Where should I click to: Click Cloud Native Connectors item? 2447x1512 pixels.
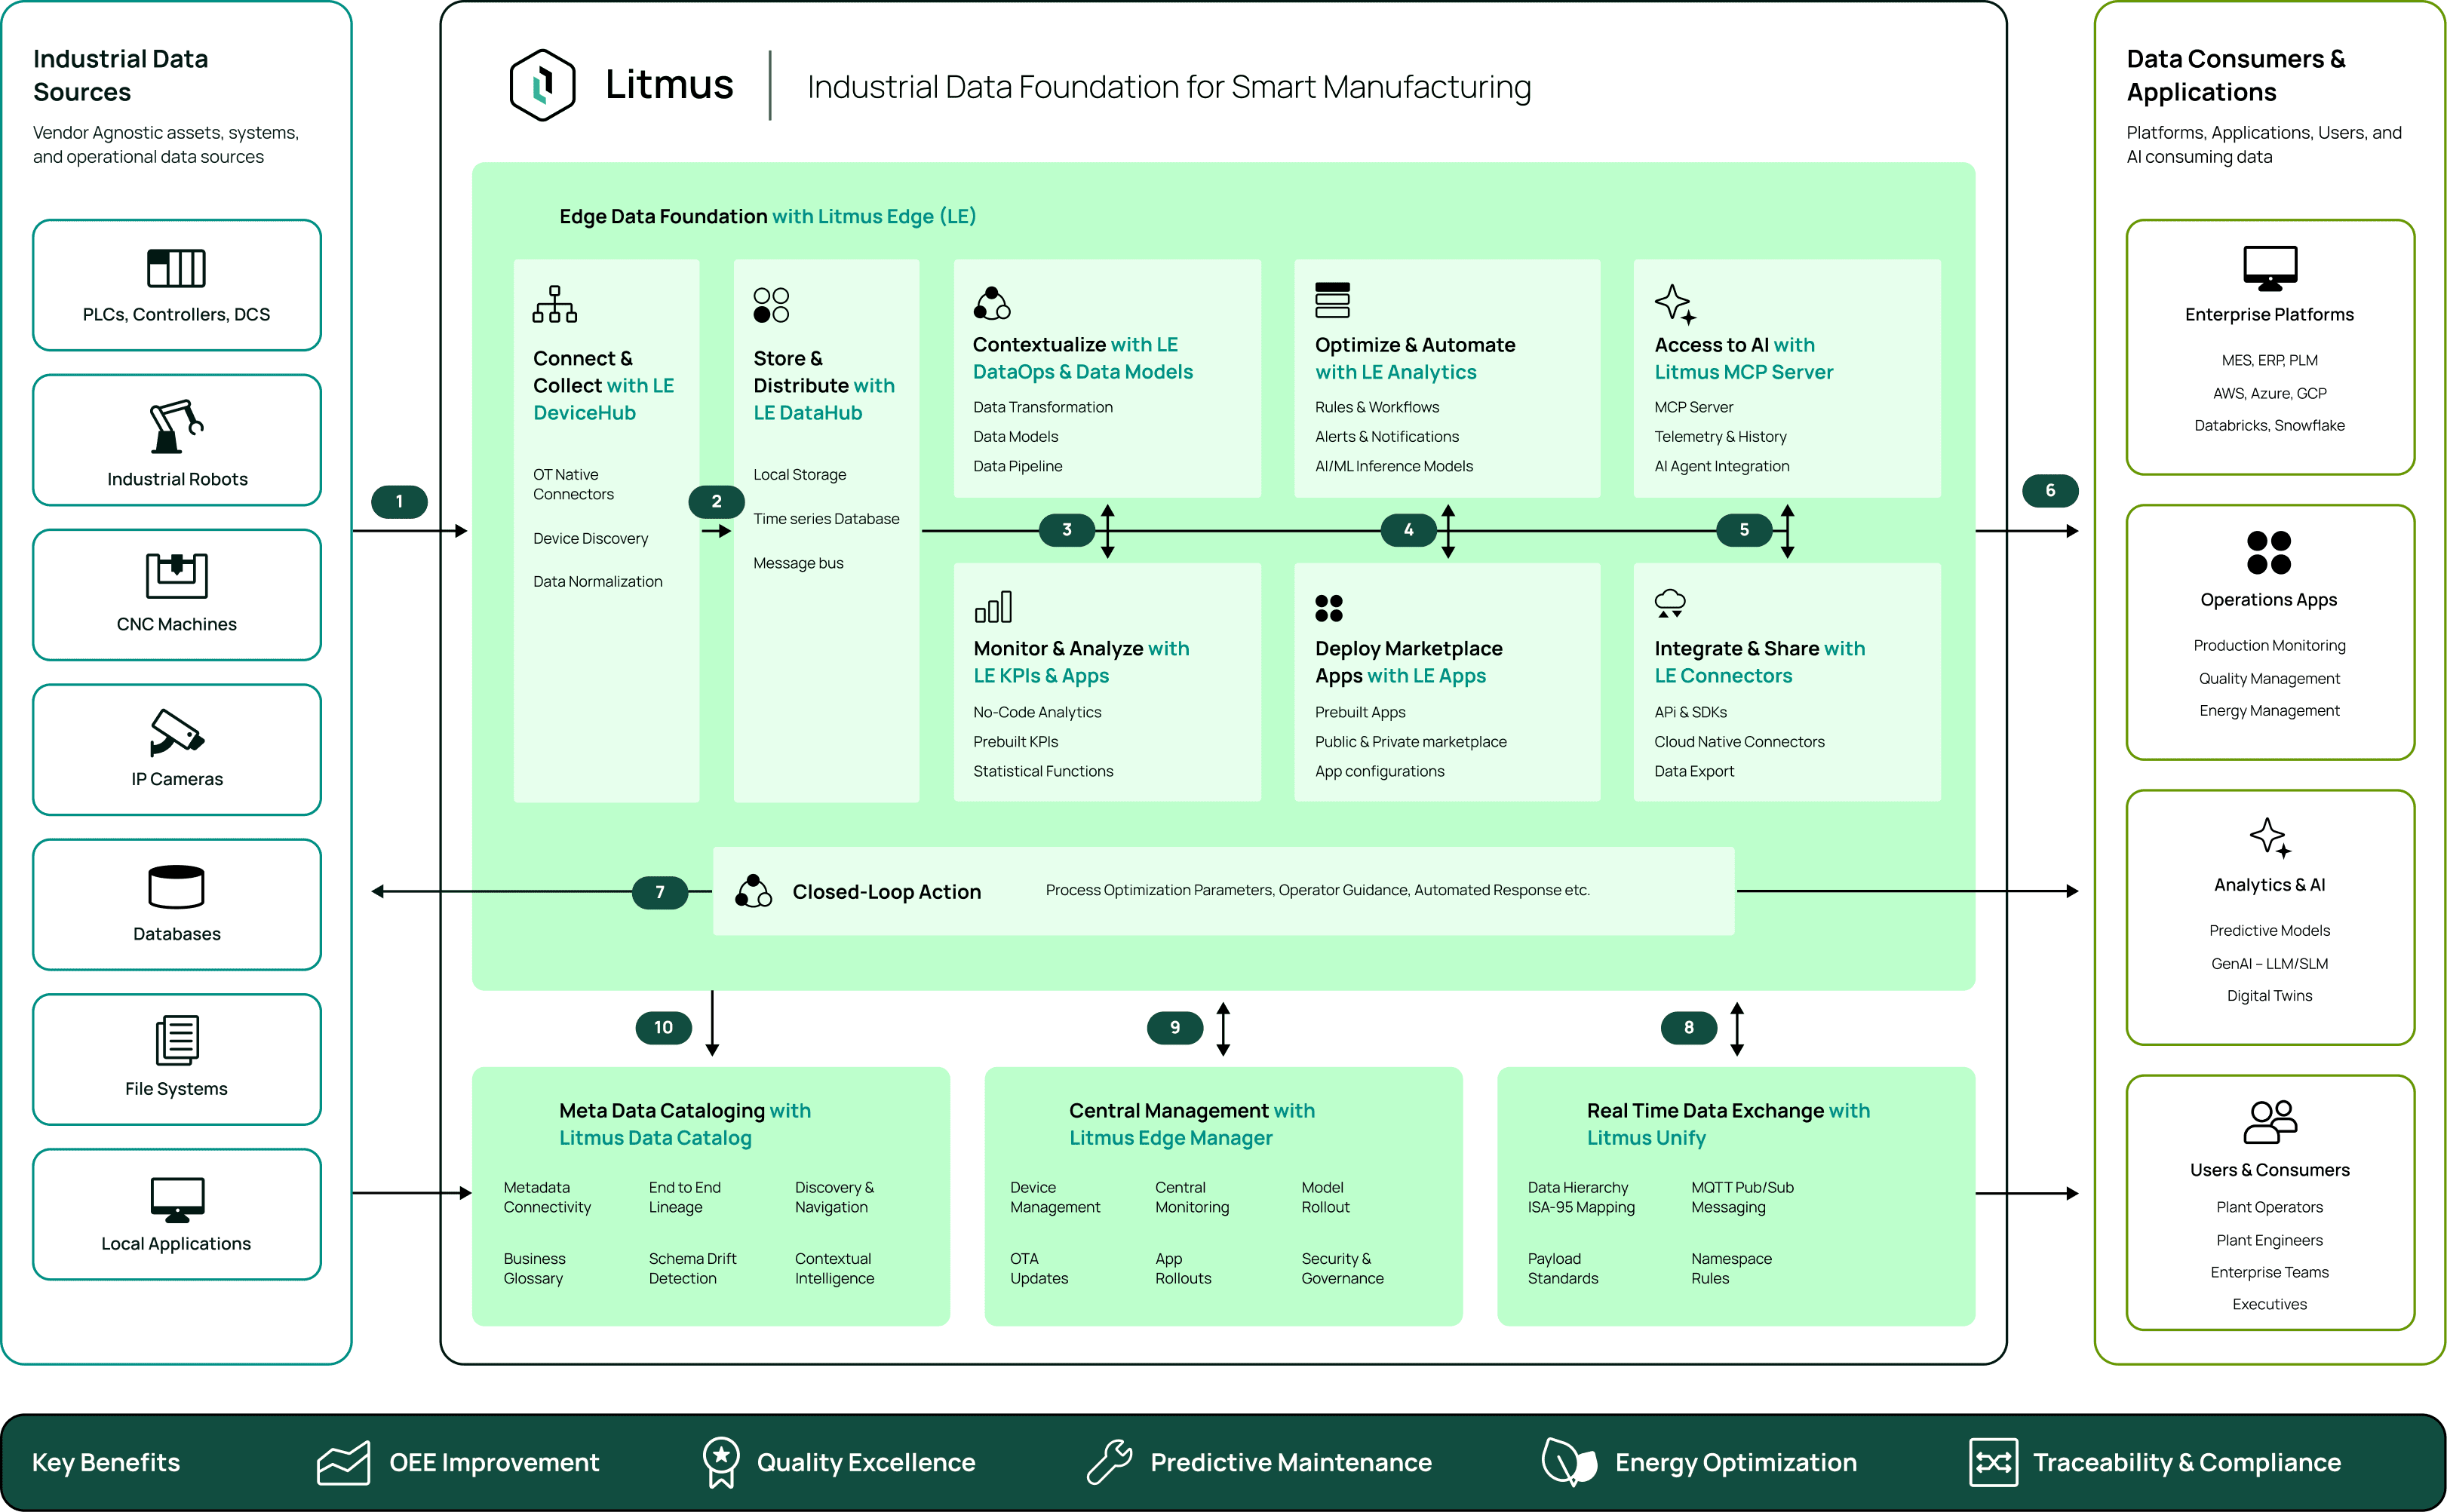tap(1739, 741)
